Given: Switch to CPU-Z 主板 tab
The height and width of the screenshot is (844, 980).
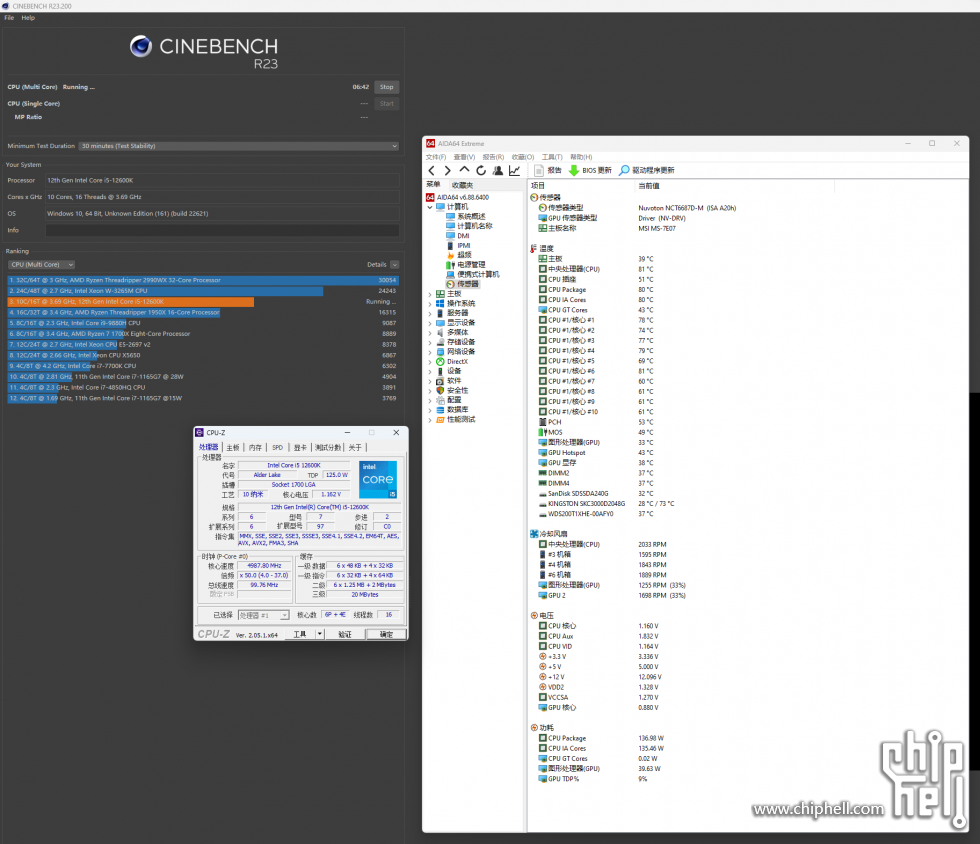Looking at the screenshot, I should coord(233,448).
